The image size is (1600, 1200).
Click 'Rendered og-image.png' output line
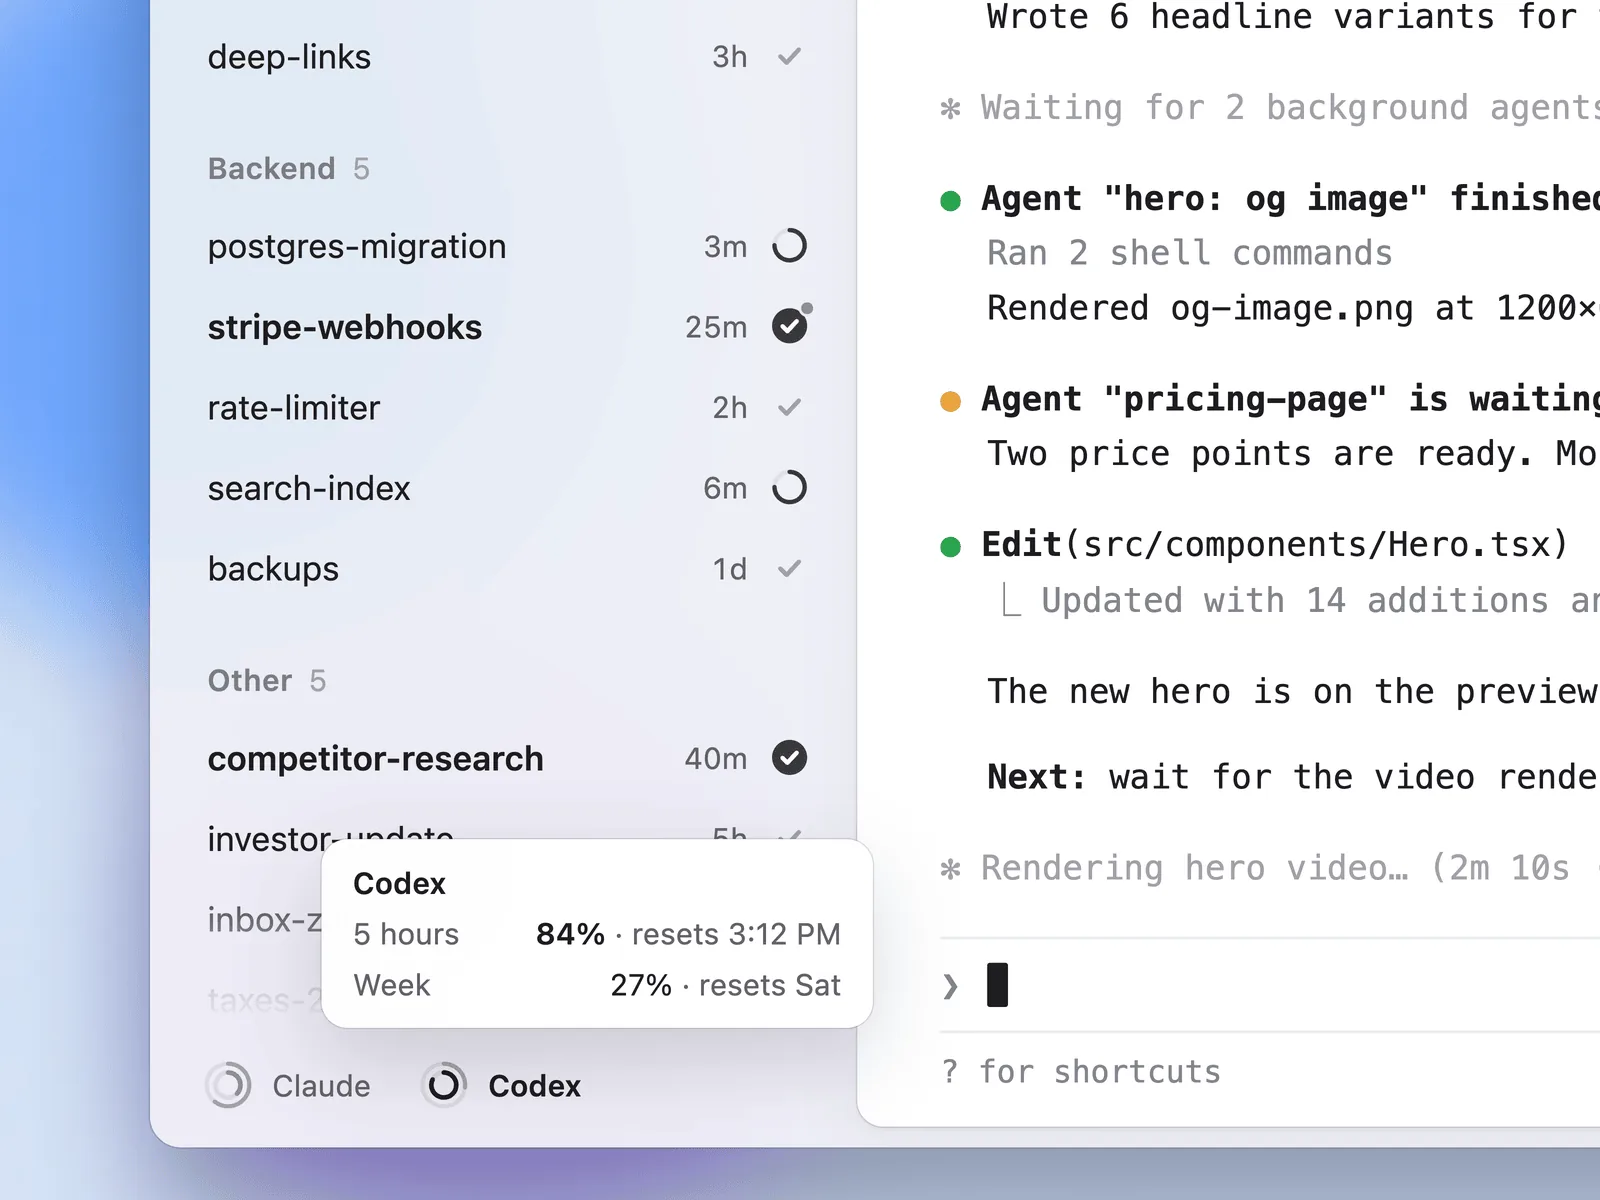tap(1293, 308)
